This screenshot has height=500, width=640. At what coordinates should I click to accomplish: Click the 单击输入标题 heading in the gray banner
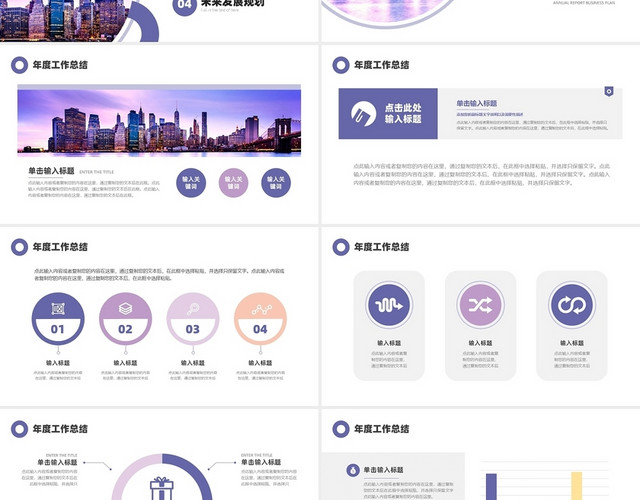(x=477, y=103)
